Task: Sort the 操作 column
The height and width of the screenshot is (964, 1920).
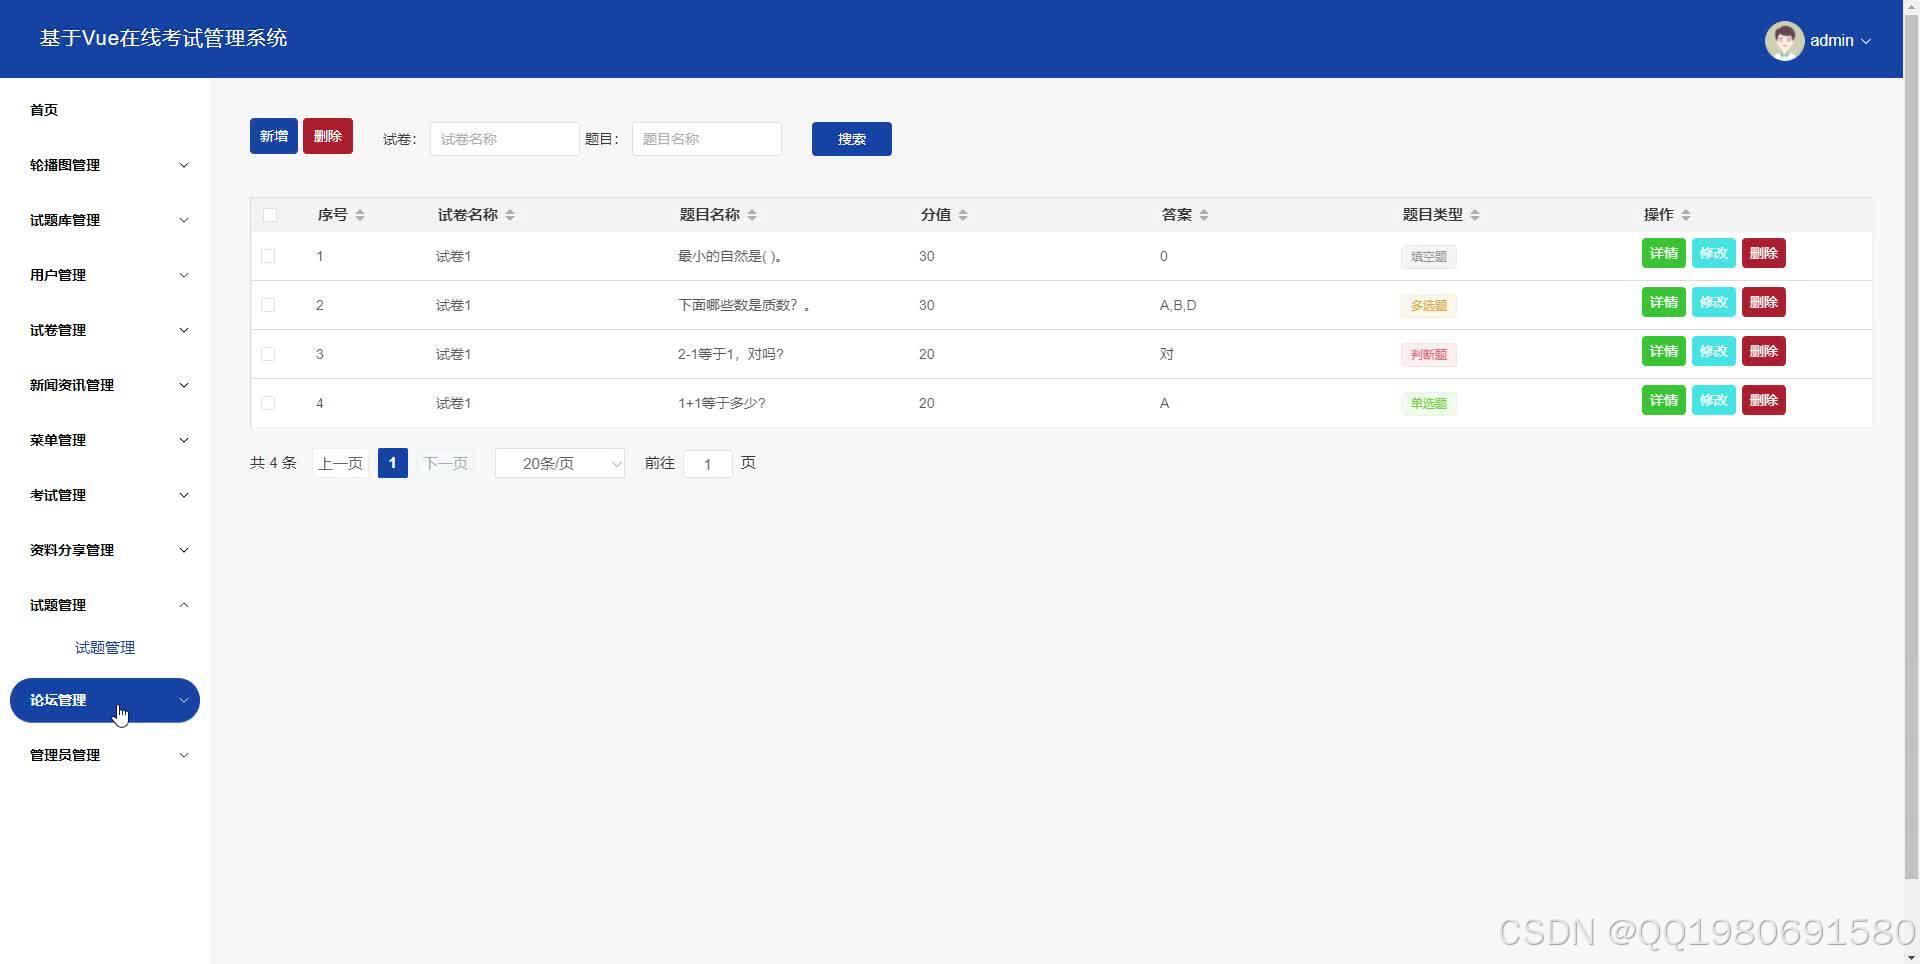Action: pyautogui.click(x=1685, y=214)
